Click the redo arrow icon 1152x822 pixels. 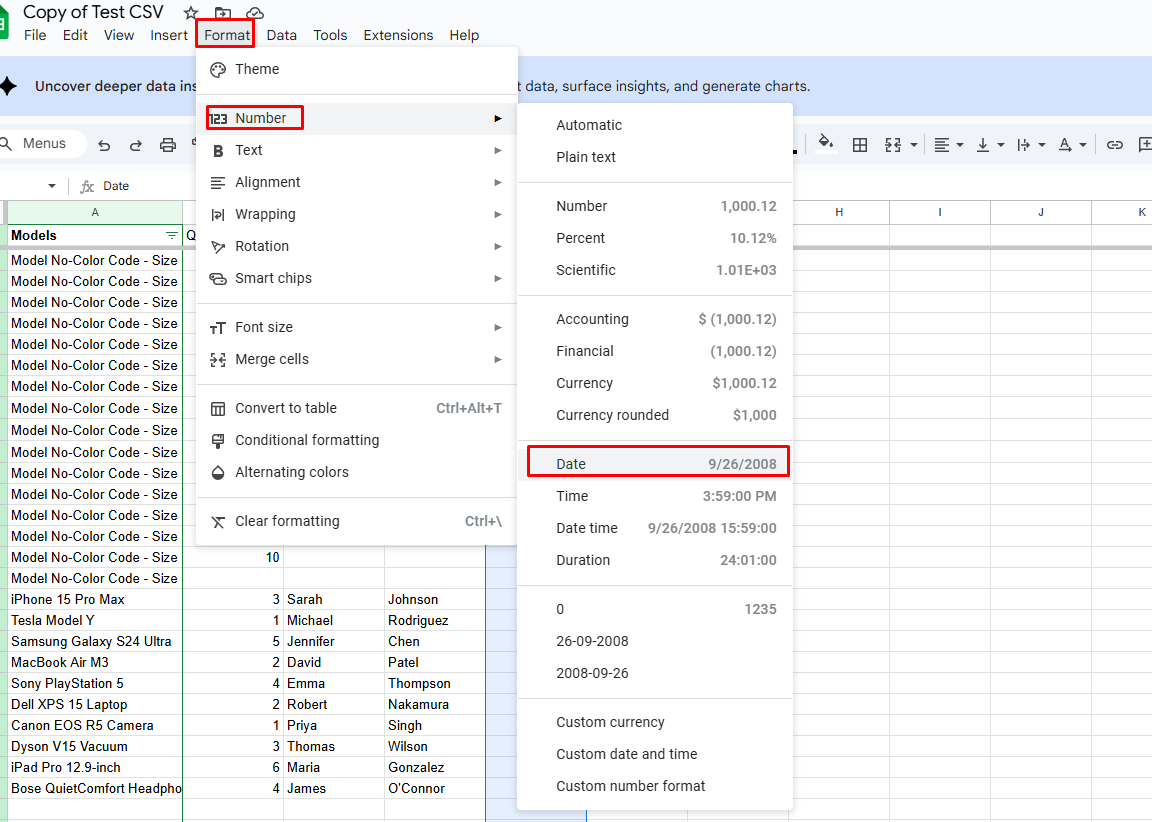click(136, 145)
